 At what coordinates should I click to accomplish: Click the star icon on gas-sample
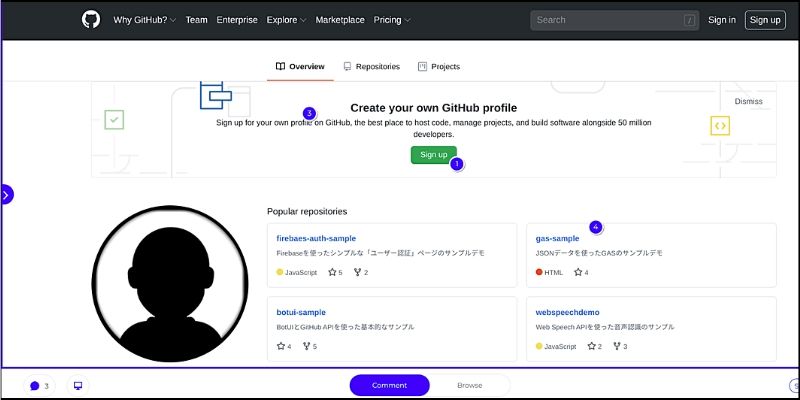(x=578, y=272)
